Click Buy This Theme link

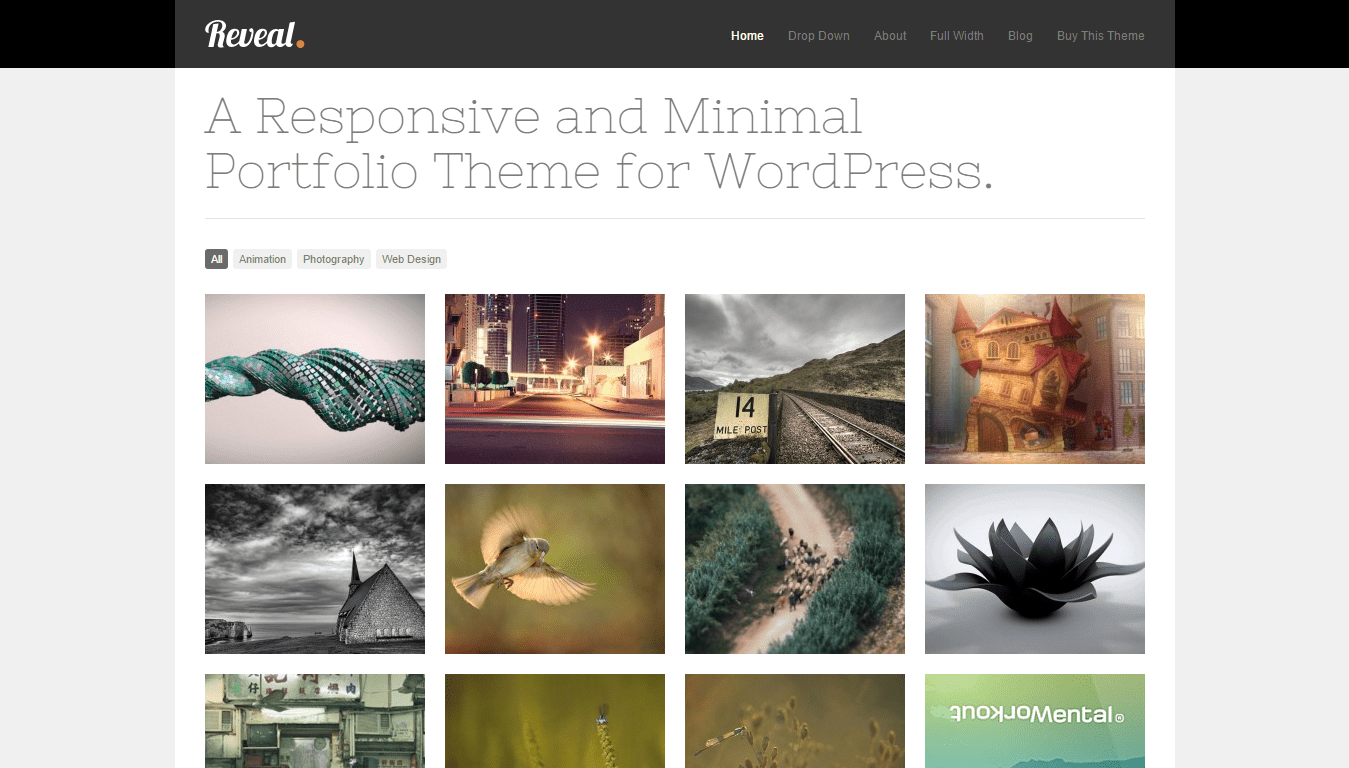pos(1100,36)
